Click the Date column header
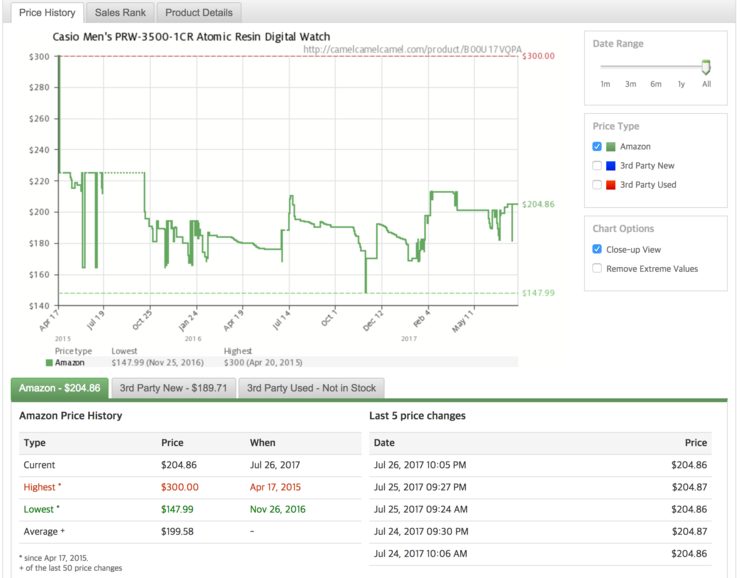This screenshot has height=578, width=740. tap(384, 443)
